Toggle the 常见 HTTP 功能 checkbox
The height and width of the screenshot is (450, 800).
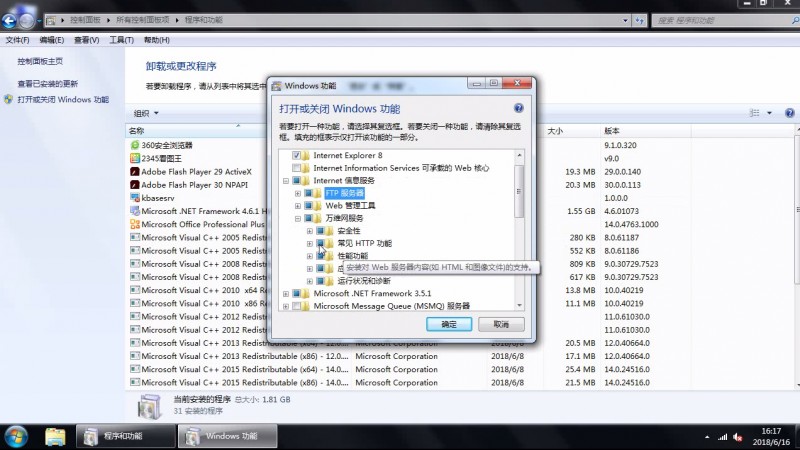320,243
